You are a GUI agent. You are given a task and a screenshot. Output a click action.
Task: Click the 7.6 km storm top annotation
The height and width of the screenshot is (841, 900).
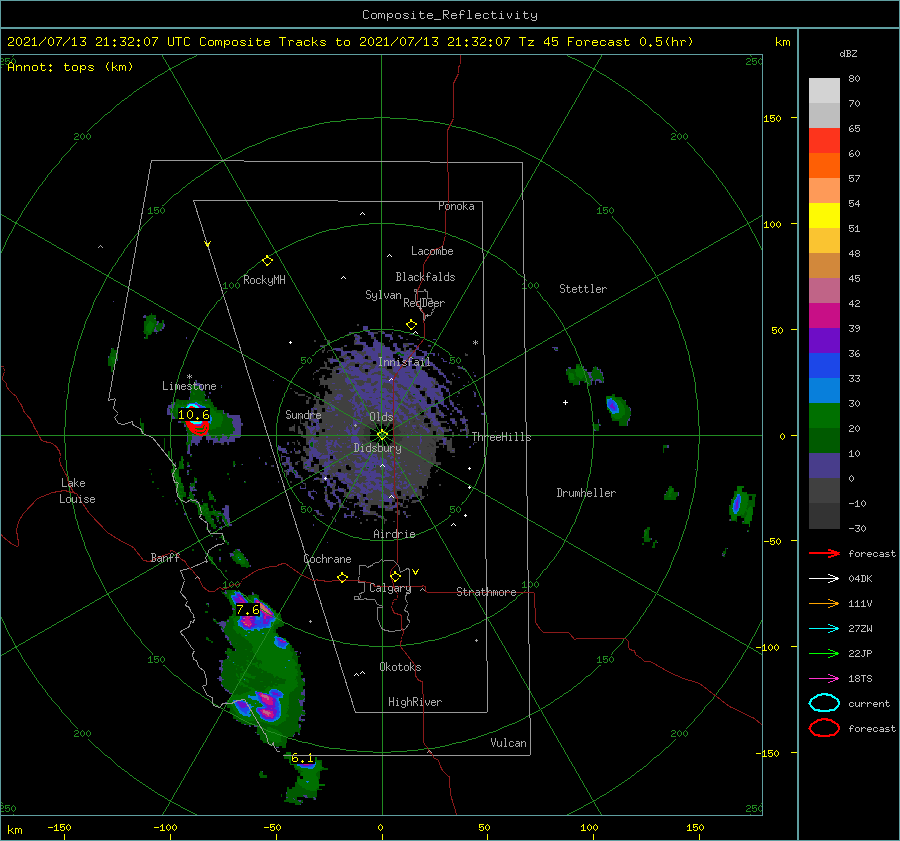(248, 610)
